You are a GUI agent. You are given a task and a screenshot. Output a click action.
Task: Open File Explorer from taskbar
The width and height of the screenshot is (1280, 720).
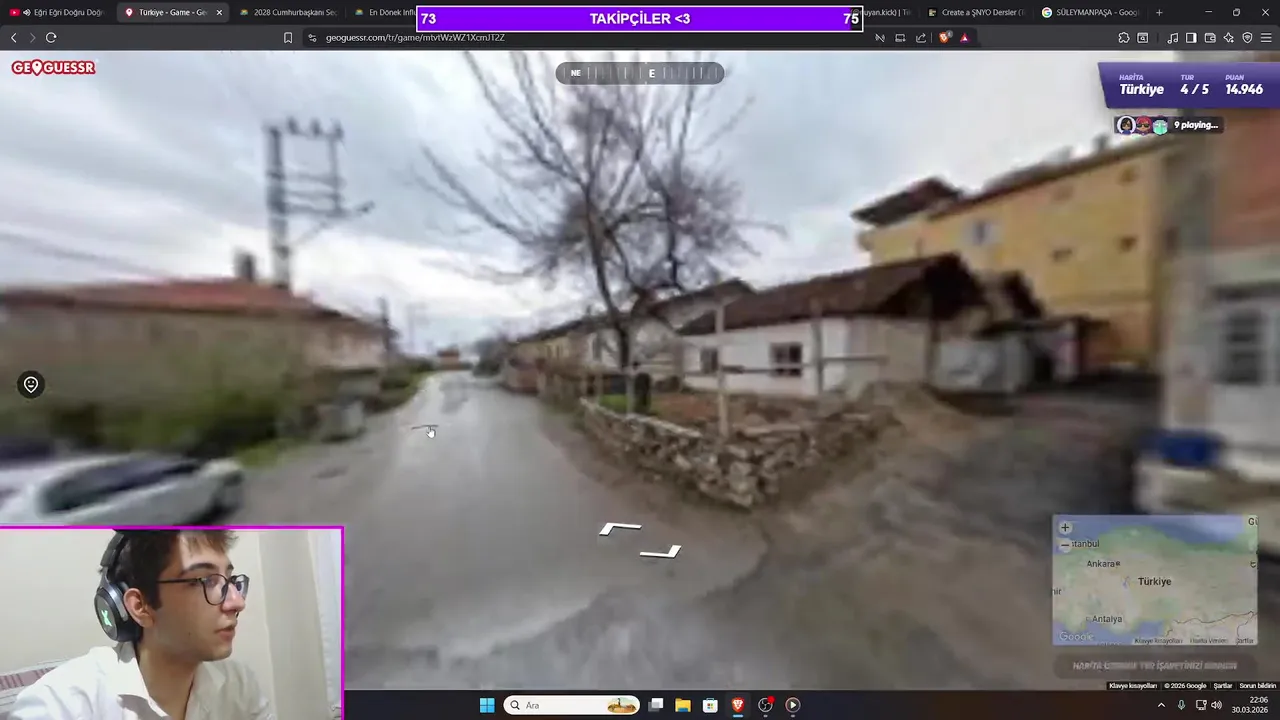coord(683,705)
